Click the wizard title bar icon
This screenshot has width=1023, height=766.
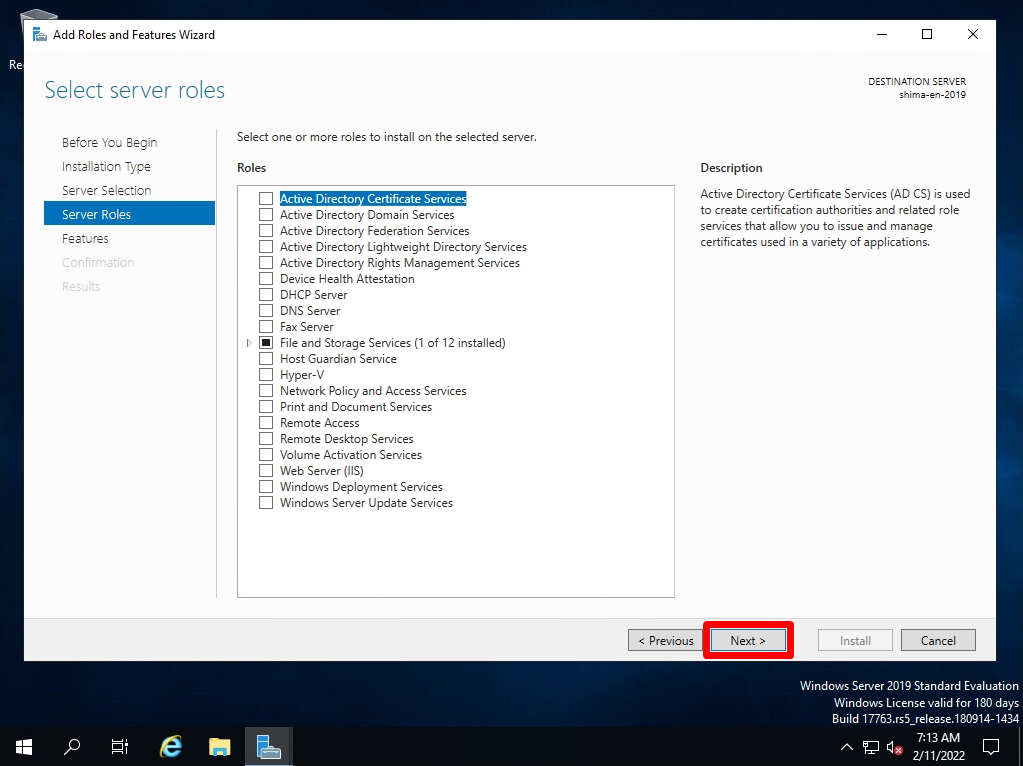40,35
